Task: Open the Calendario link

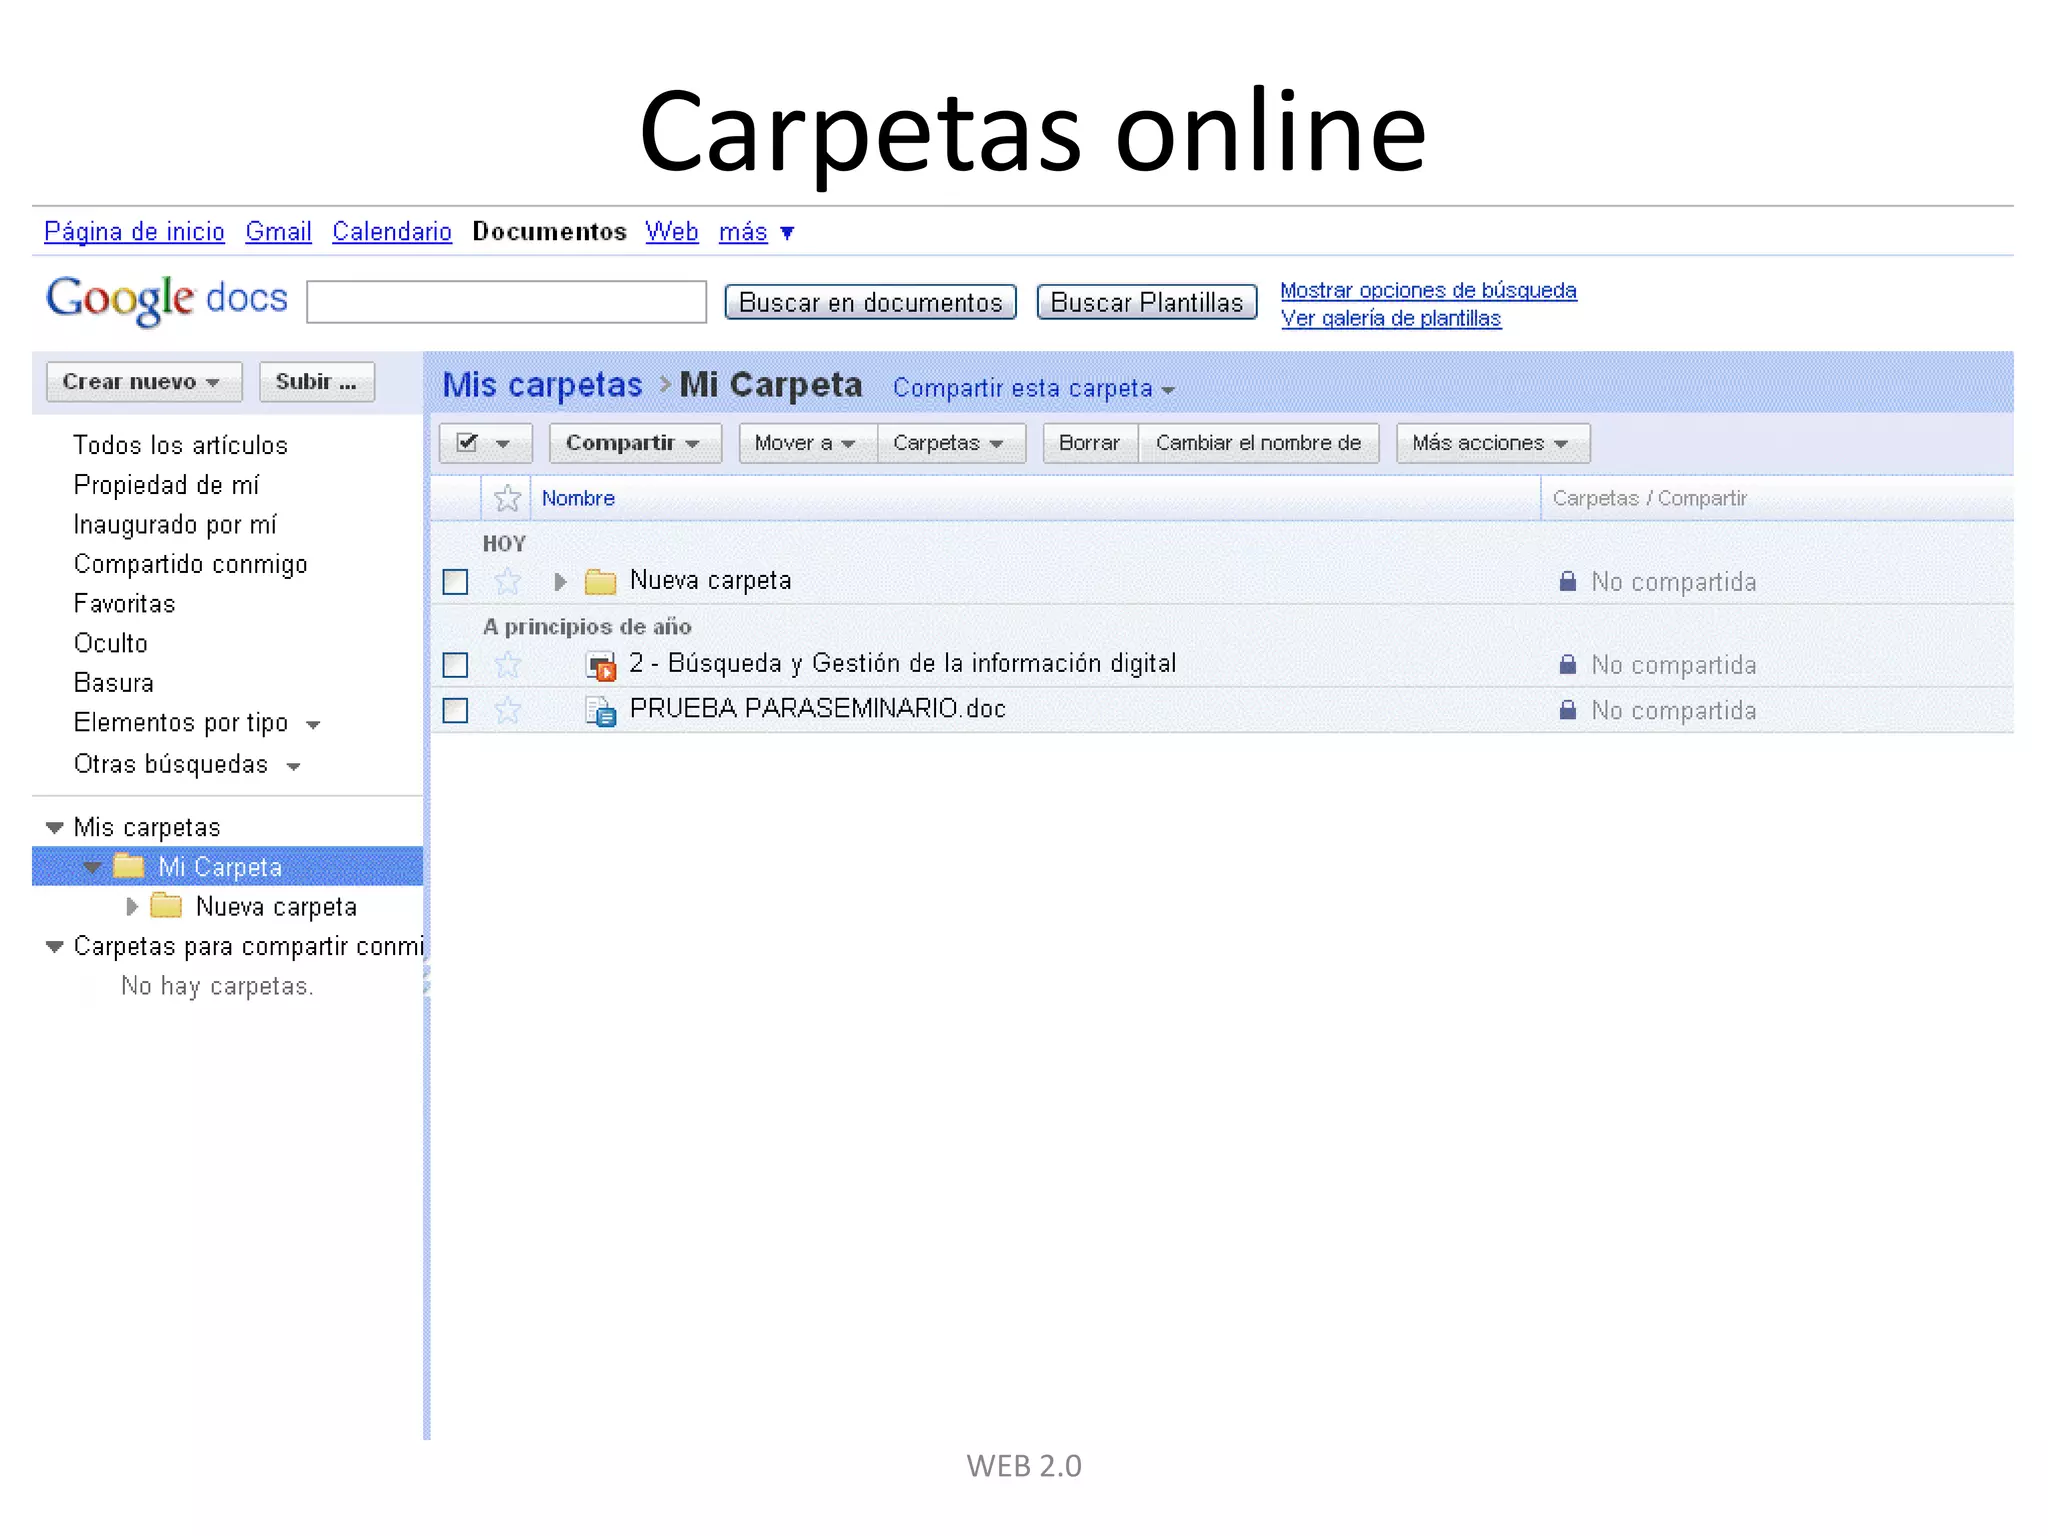Action: coord(392,232)
